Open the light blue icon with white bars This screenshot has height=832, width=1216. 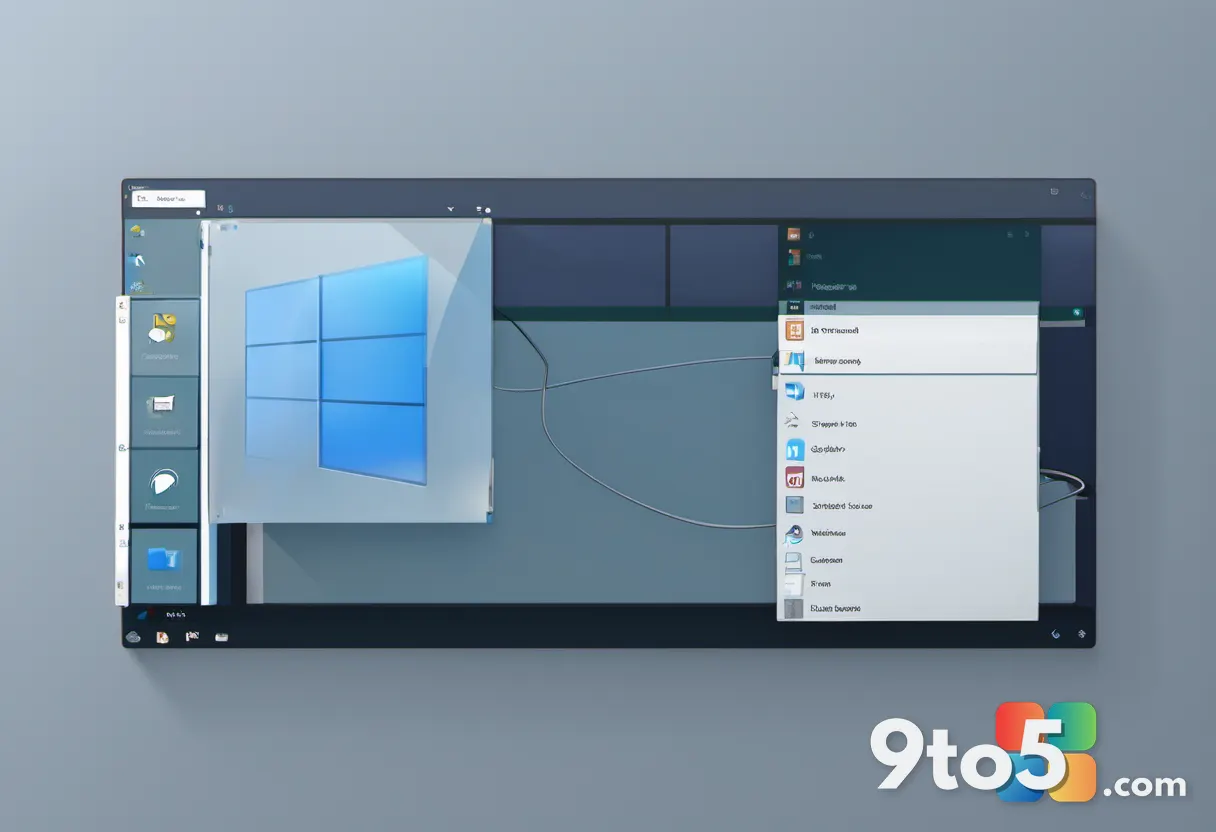point(795,449)
